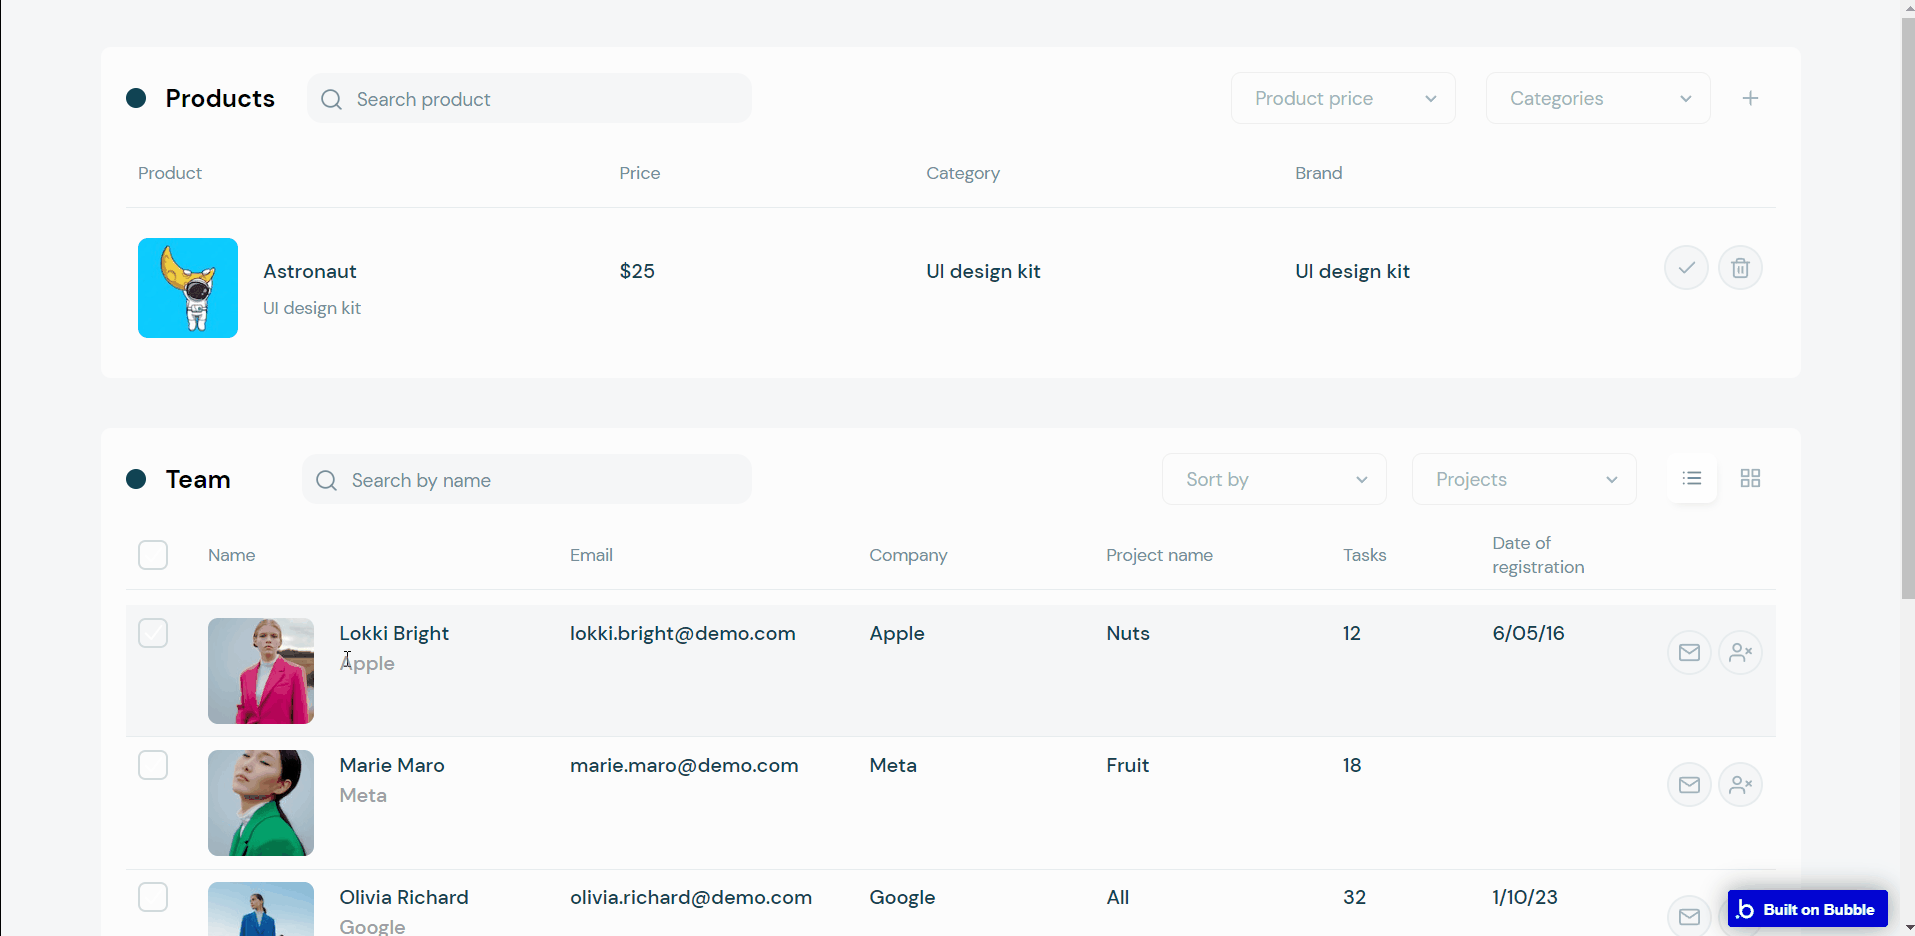Switch Team to list view
Viewport: 1915px width, 936px height.
coord(1692,478)
